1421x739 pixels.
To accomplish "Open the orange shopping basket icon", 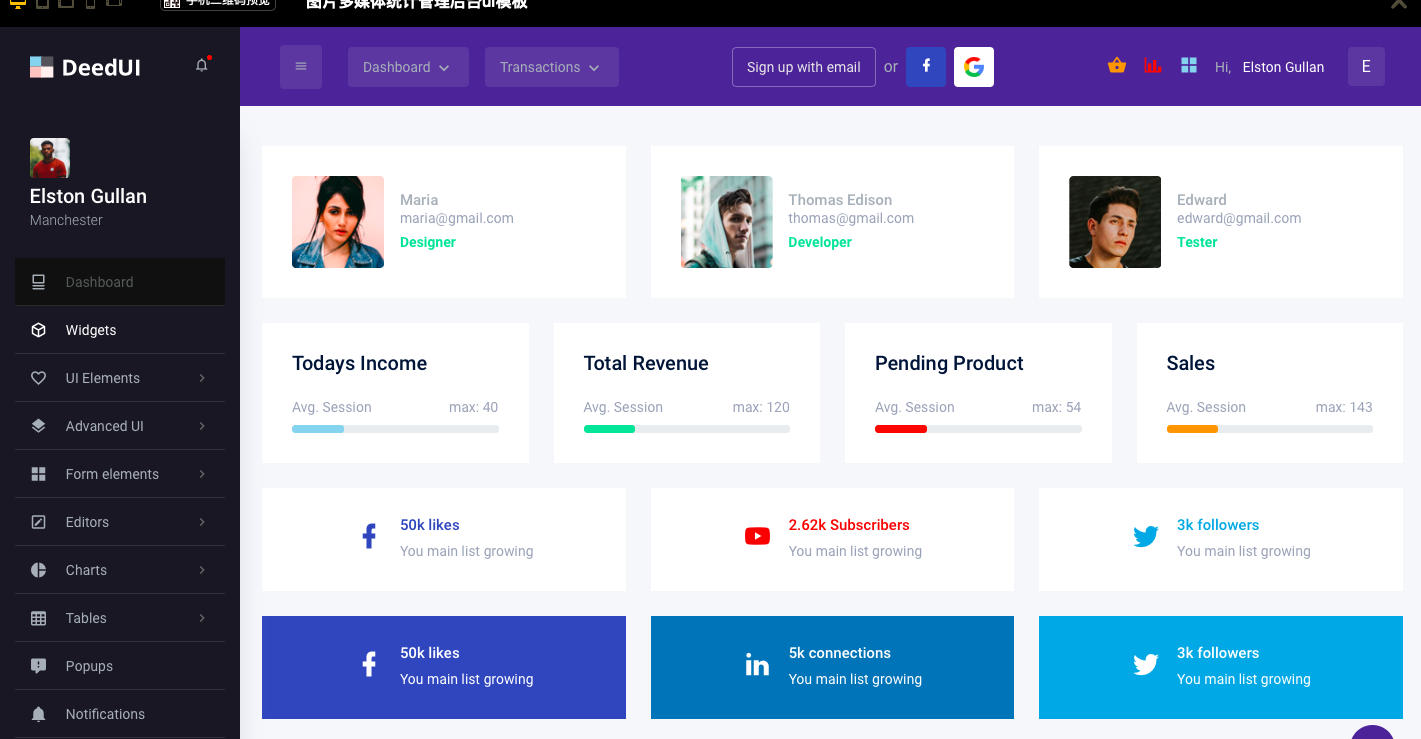I will click(x=1117, y=66).
